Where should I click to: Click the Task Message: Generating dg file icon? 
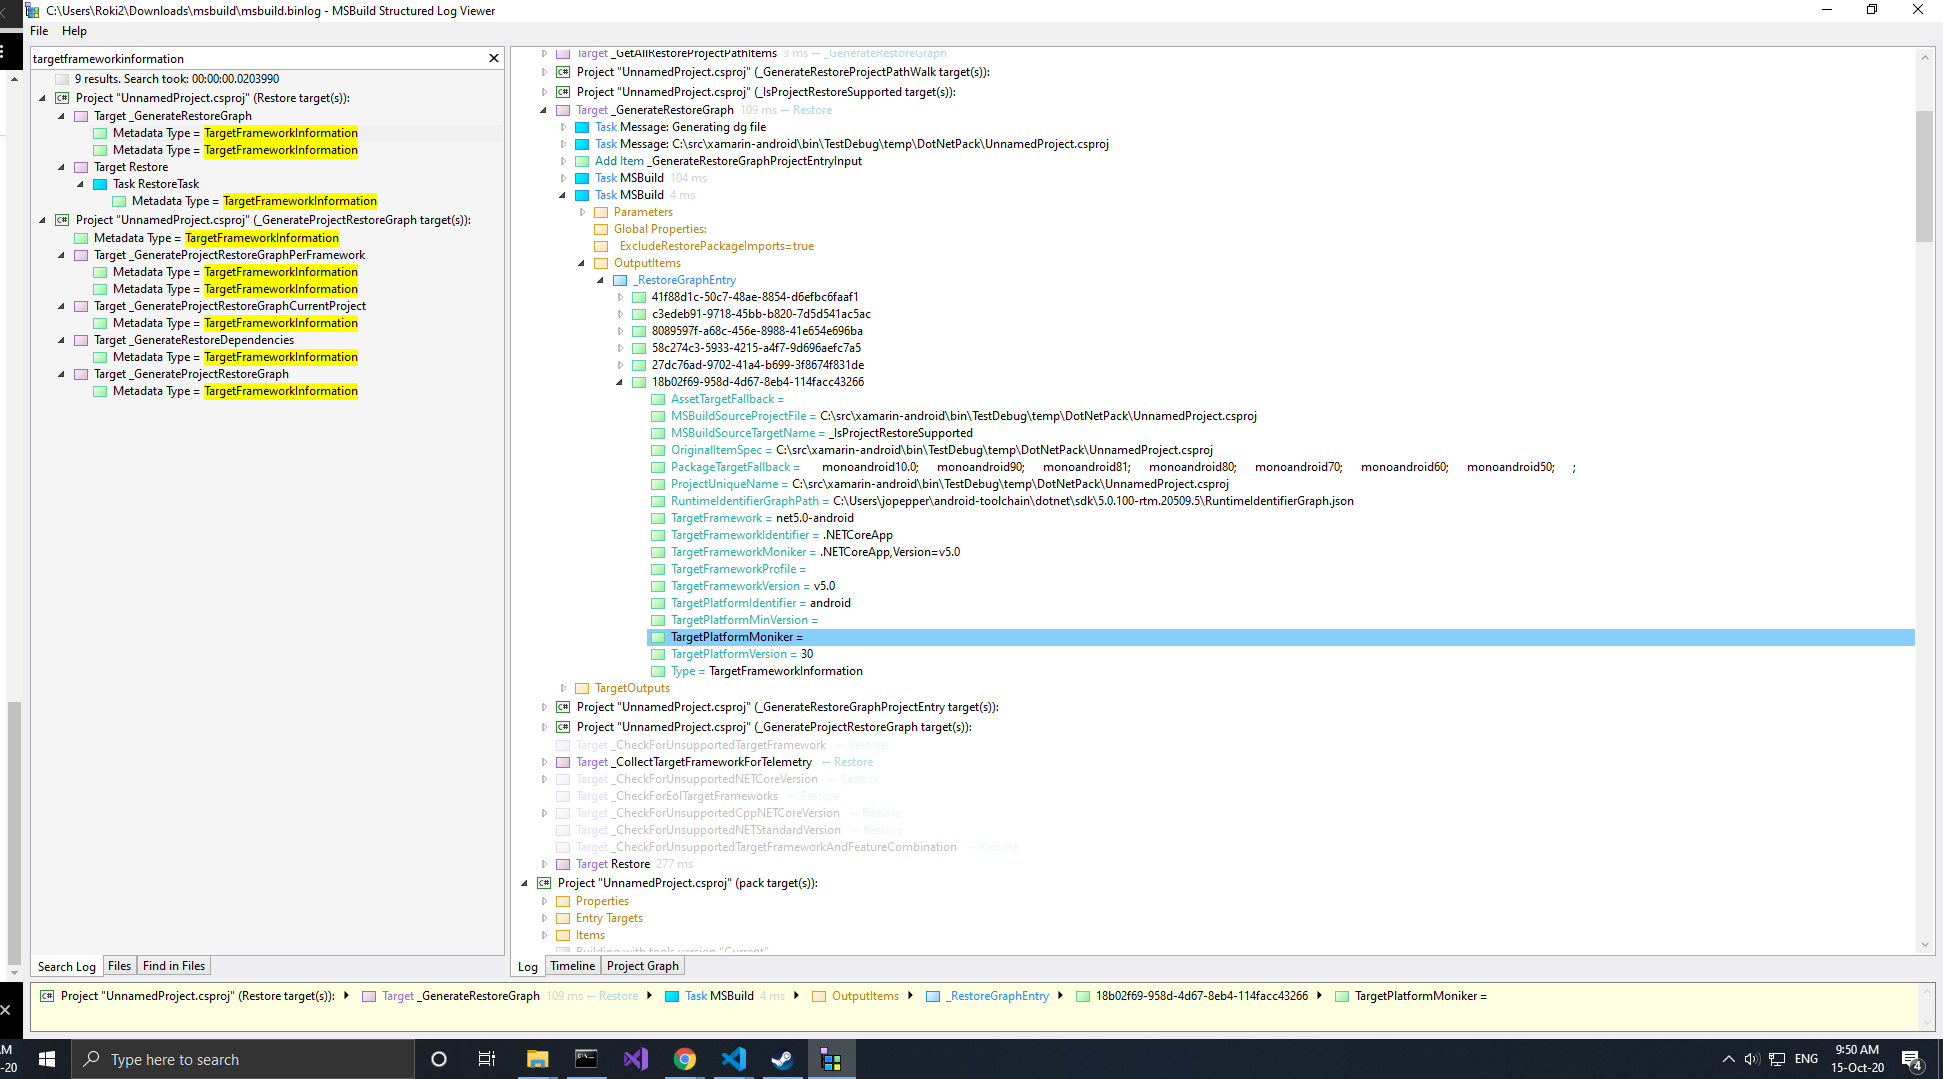click(582, 127)
